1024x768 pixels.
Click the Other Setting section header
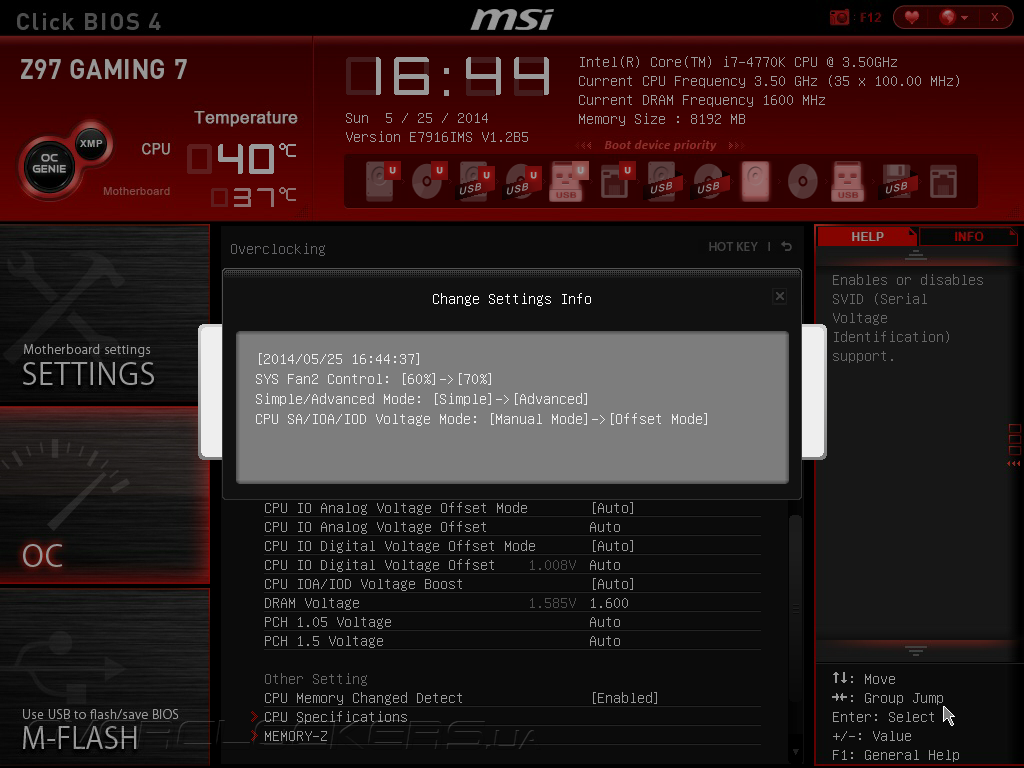(x=315, y=679)
